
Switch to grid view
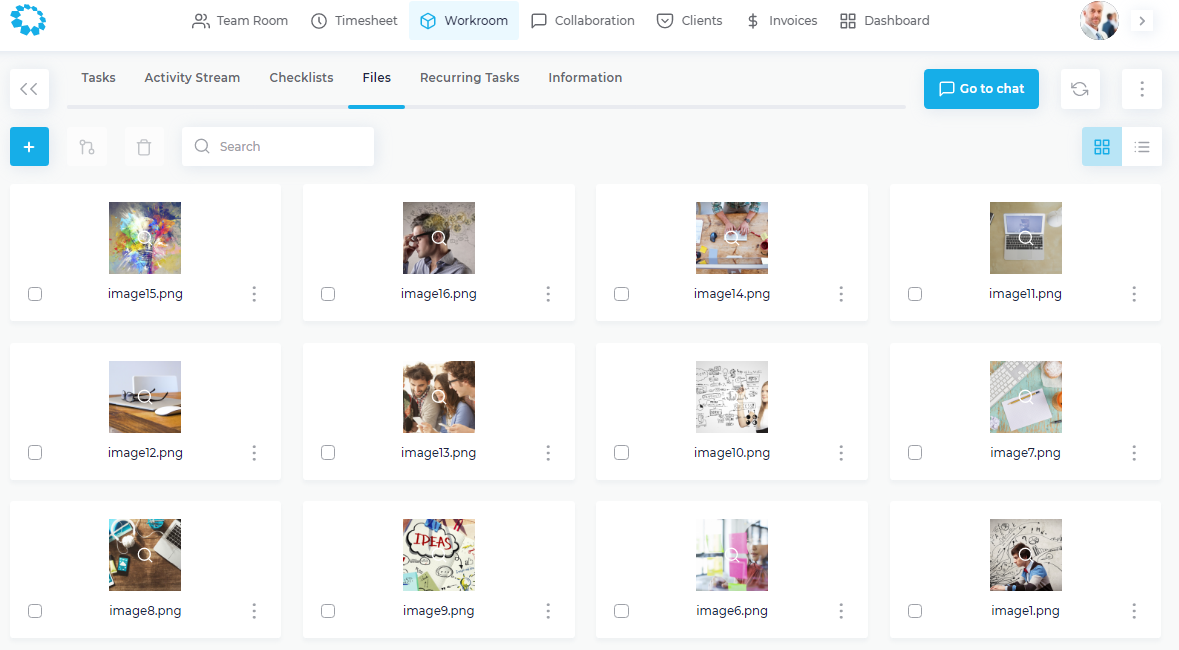[1102, 147]
